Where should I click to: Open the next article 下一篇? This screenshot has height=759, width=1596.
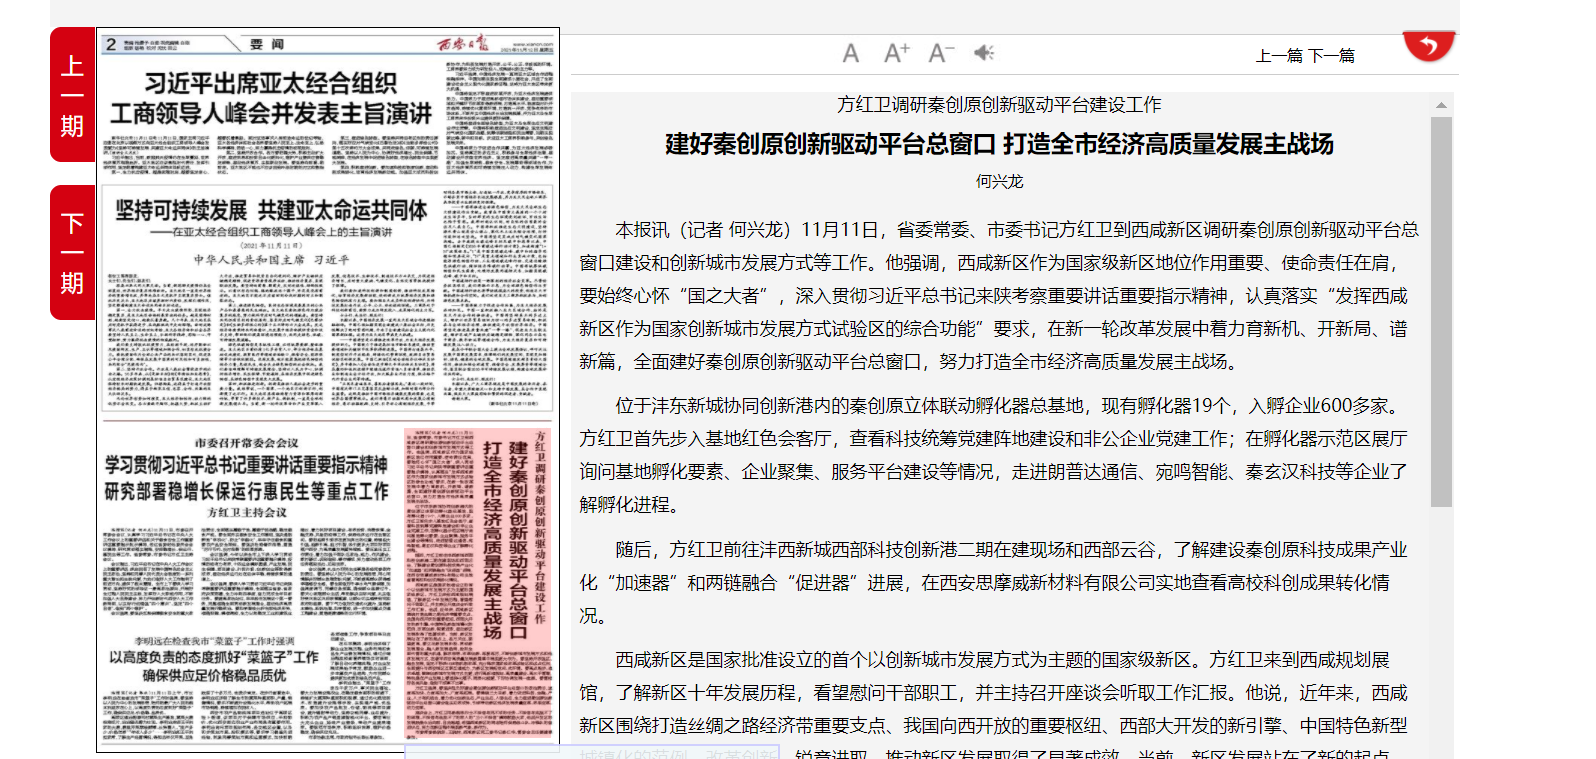click(x=1331, y=56)
